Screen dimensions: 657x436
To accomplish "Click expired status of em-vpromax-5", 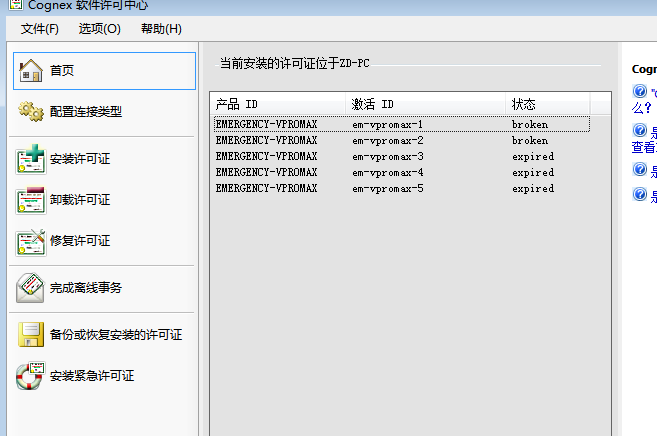I will (x=533, y=188).
